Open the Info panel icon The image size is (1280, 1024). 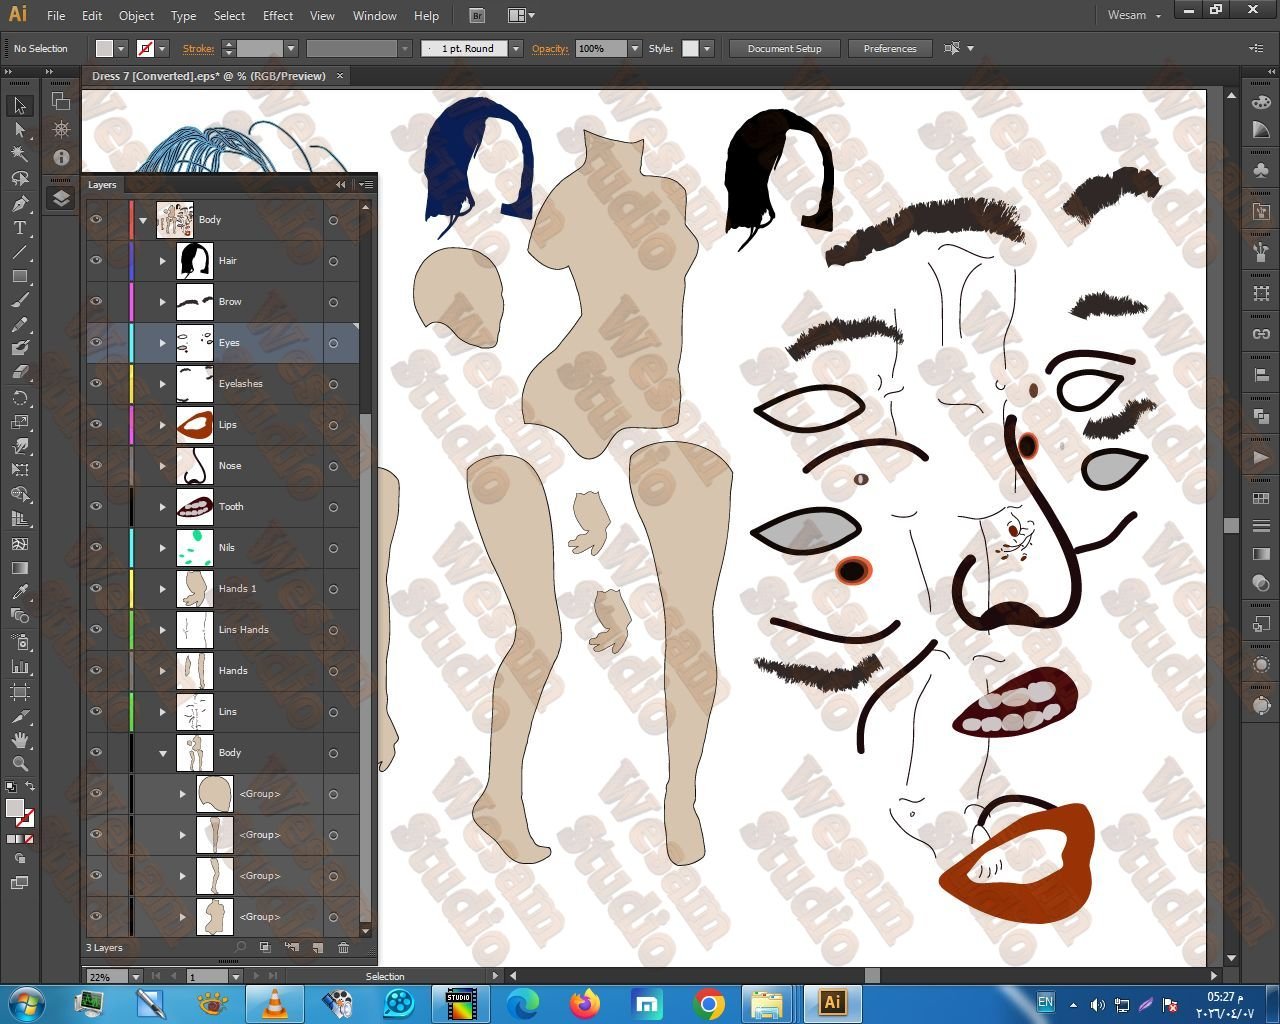(x=61, y=158)
